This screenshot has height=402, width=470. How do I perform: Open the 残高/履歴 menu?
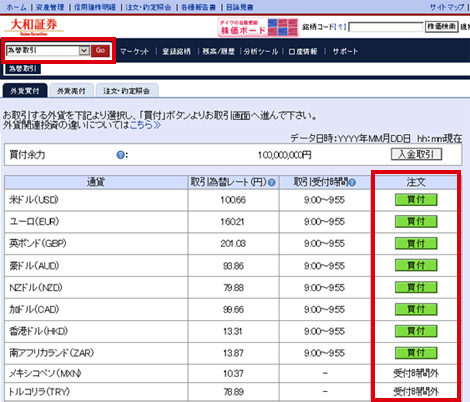pos(219,51)
